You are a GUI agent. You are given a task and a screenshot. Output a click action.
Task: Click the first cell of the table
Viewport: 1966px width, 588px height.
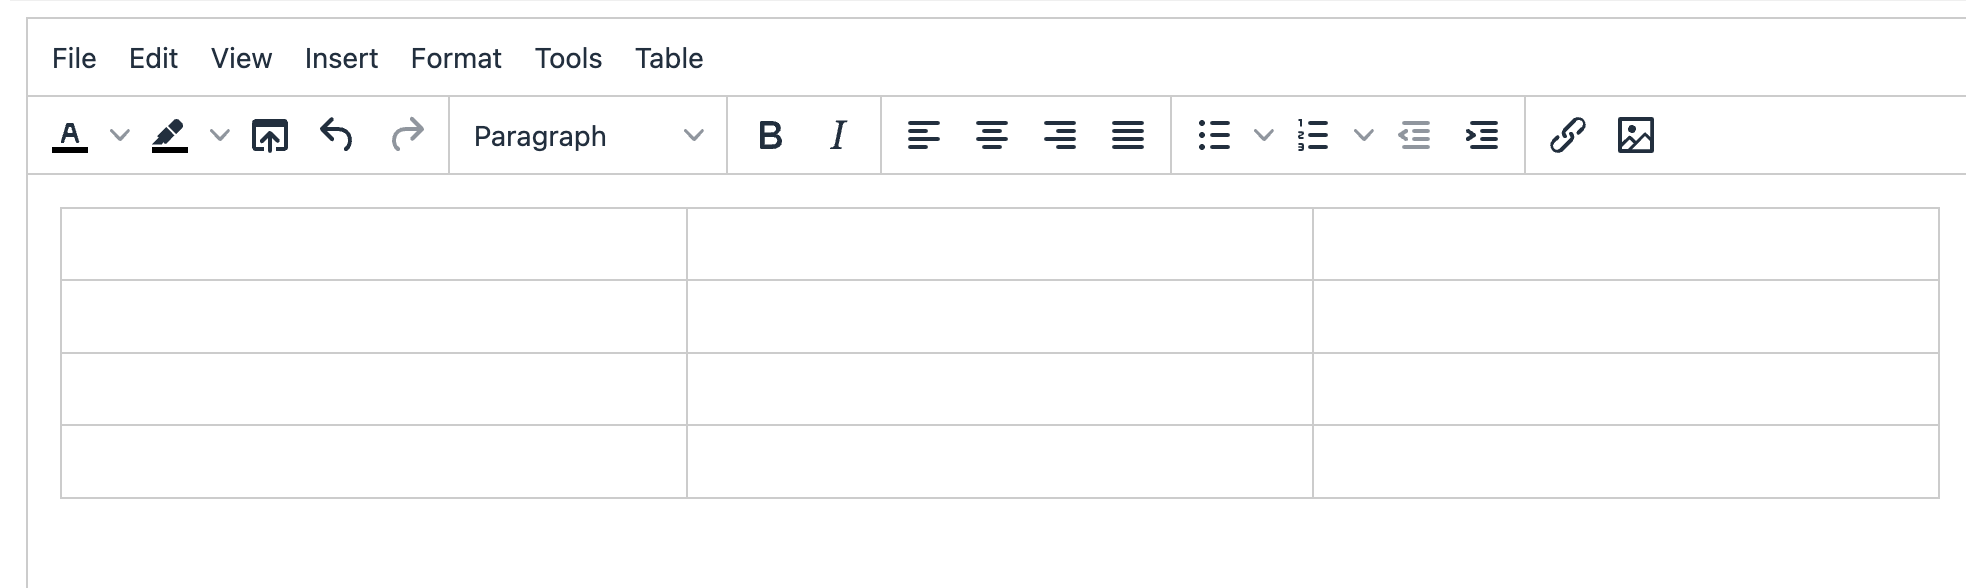374,244
